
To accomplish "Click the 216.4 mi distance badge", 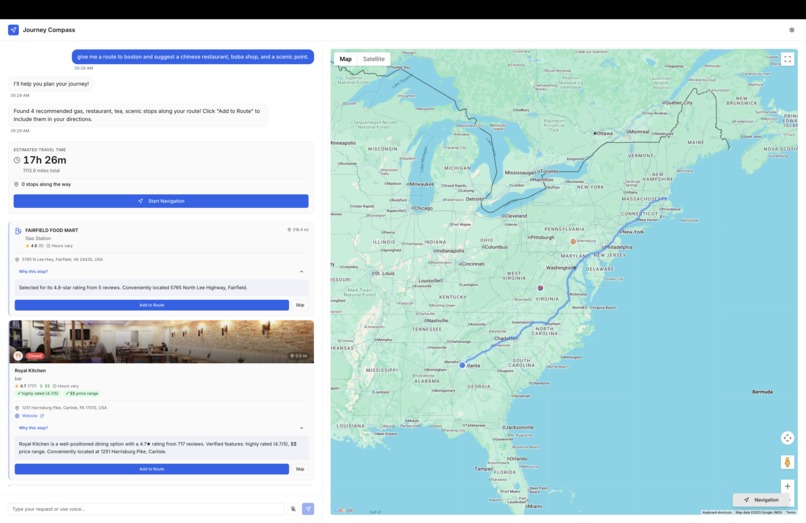I will tap(298, 230).
